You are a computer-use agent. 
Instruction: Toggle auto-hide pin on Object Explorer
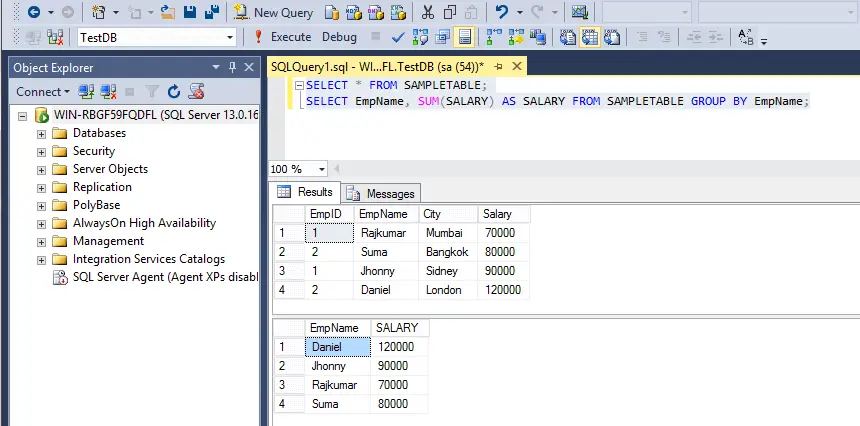click(232, 67)
